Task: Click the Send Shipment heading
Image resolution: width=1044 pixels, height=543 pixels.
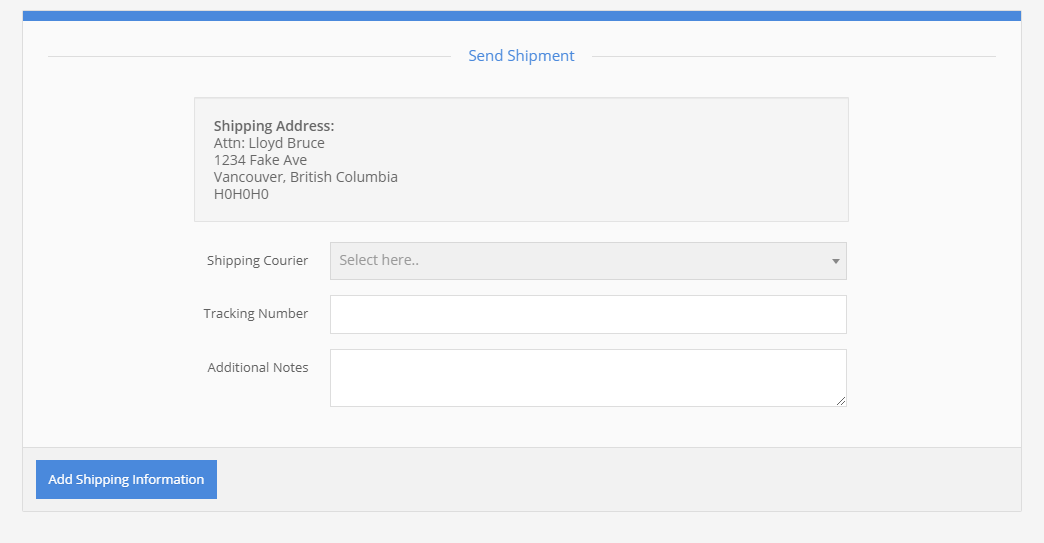Action: 521,56
